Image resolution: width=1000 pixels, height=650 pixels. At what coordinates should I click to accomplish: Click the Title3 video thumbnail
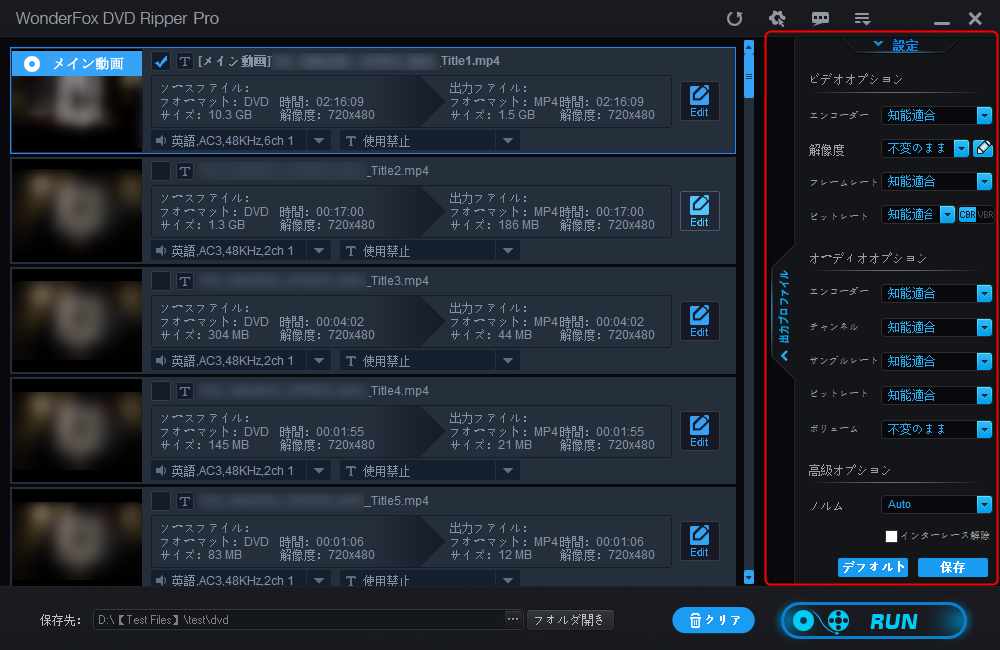coord(77,321)
